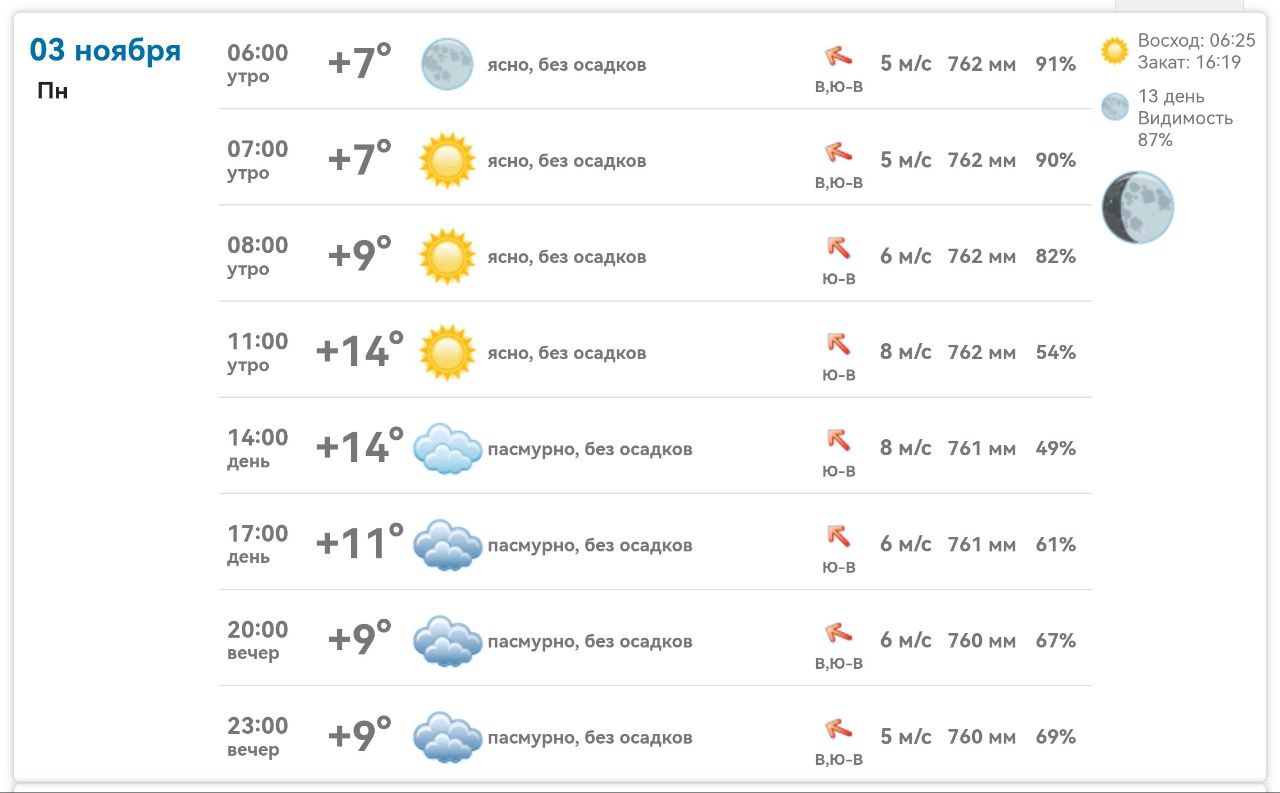Click the 17:00 день time label
The width and height of the screenshot is (1280, 793).
click(x=257, y=544)
